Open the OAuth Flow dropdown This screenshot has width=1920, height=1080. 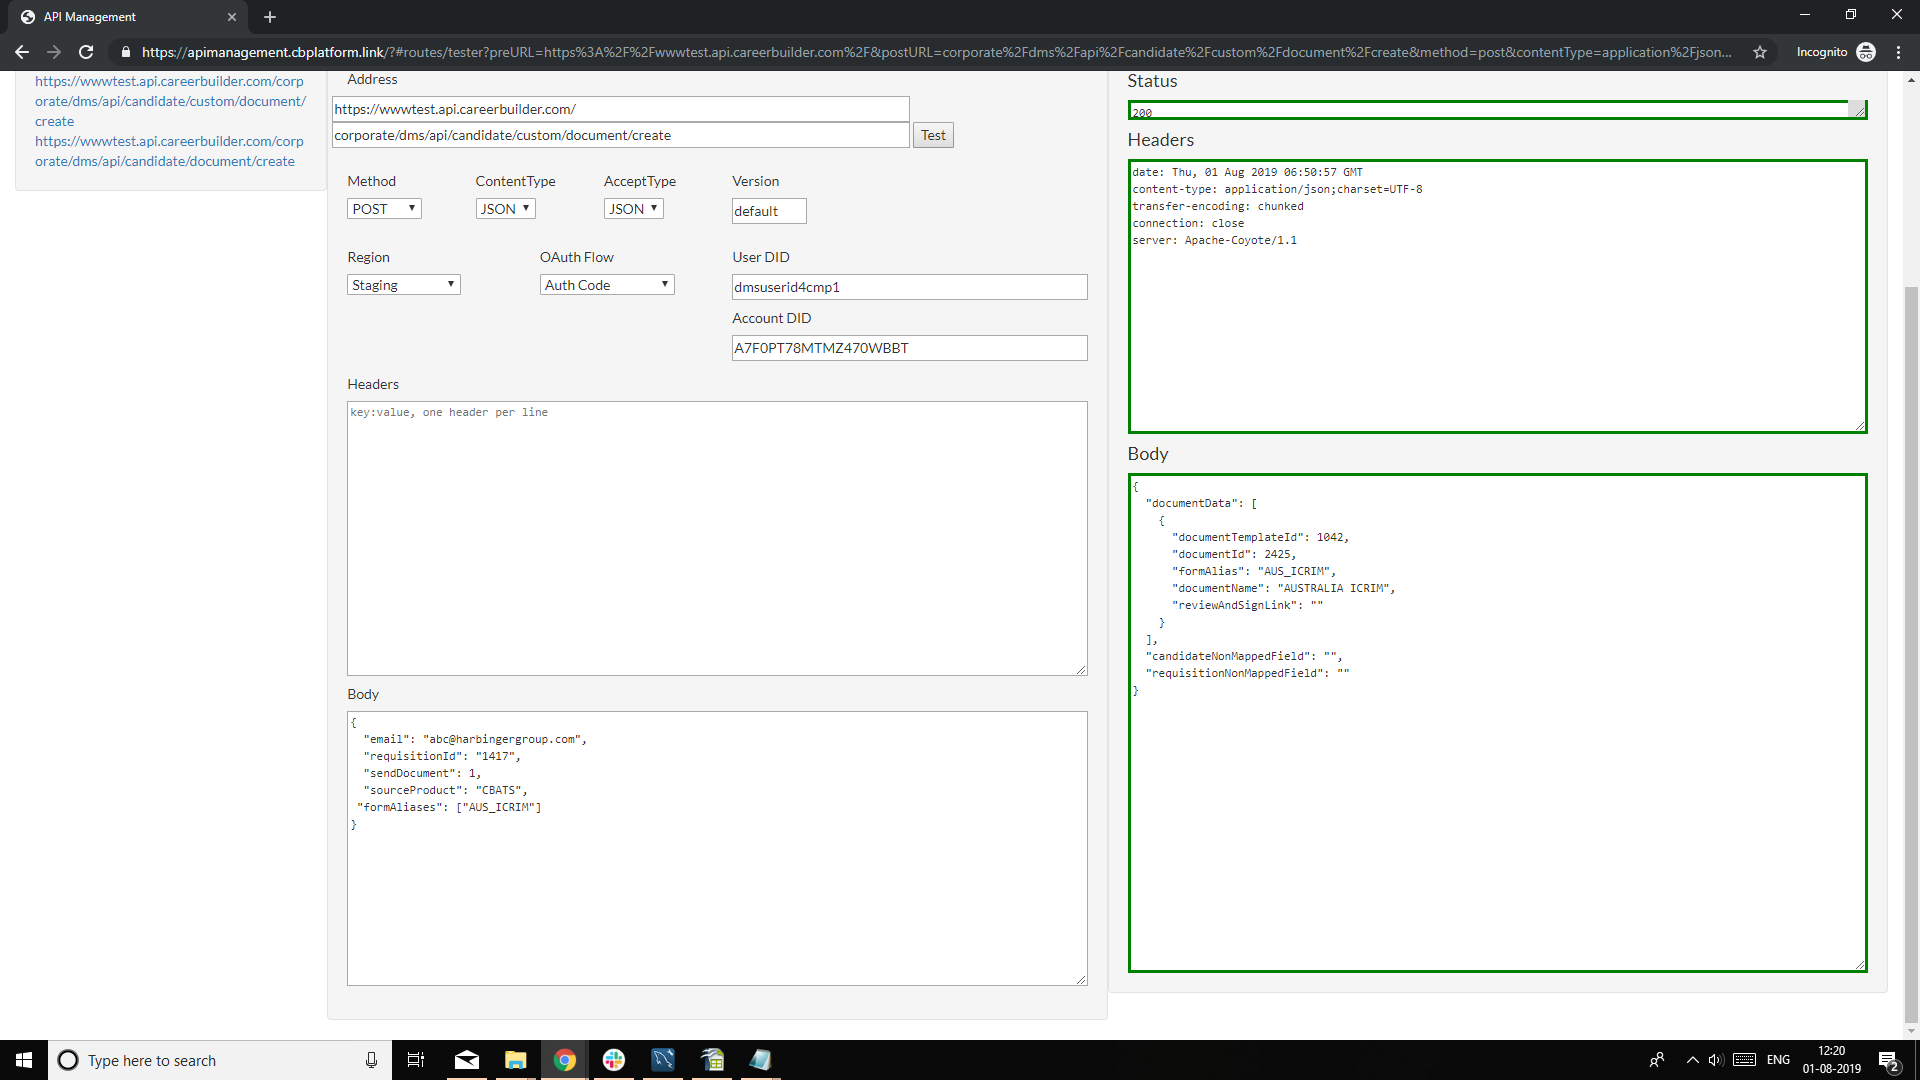[606, 284]
